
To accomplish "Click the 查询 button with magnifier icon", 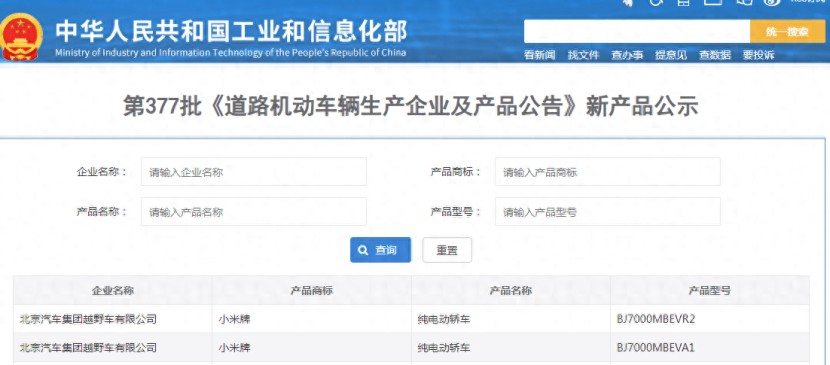I will click(x=381, y=250).
